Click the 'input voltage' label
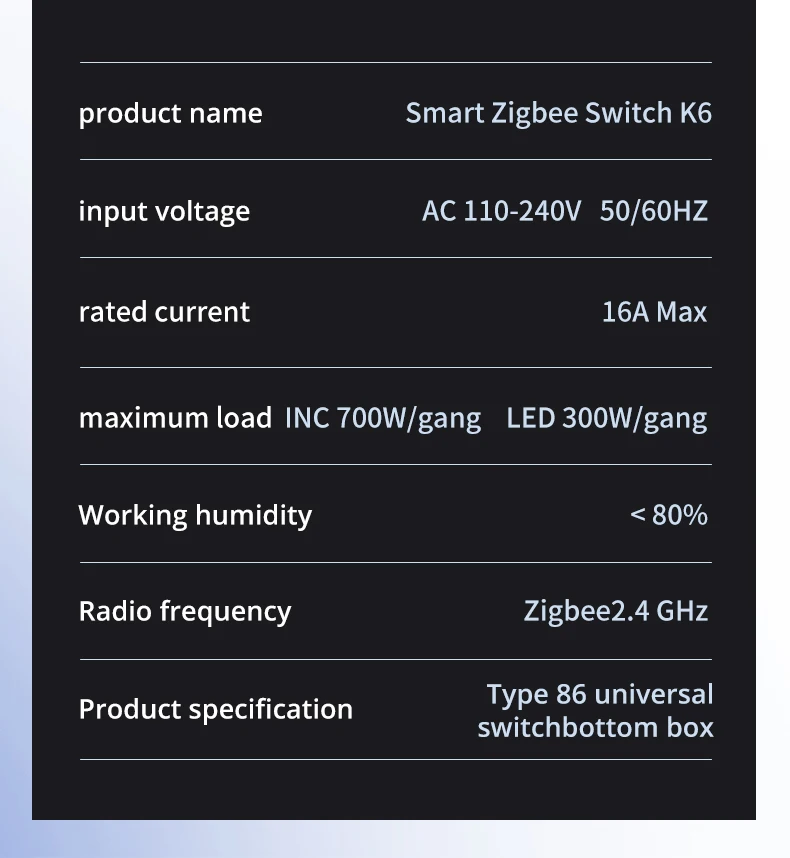This screenshot has height=858, width=790. click(164, 212)
